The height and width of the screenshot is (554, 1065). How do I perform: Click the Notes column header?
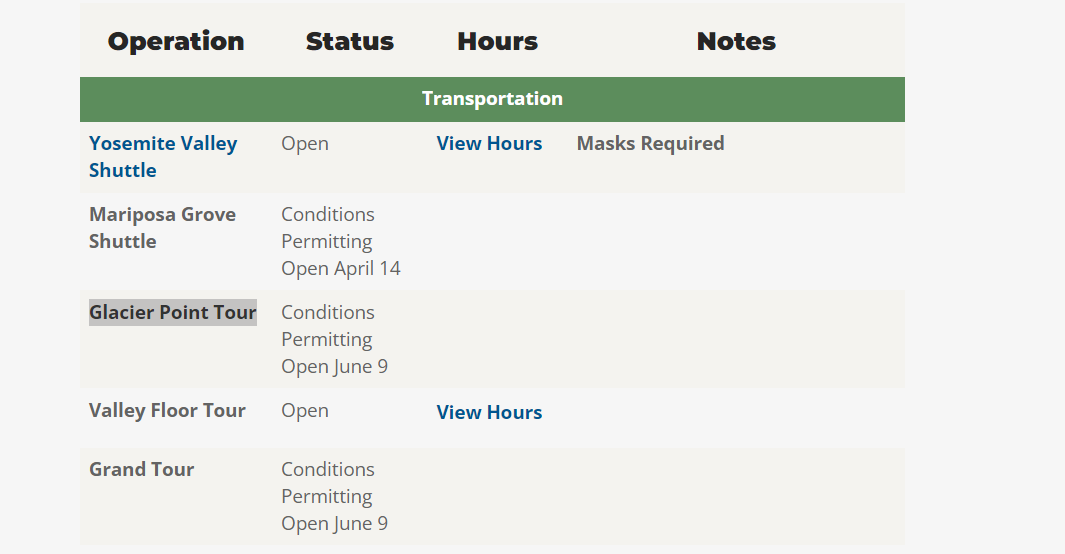[736, 41]
